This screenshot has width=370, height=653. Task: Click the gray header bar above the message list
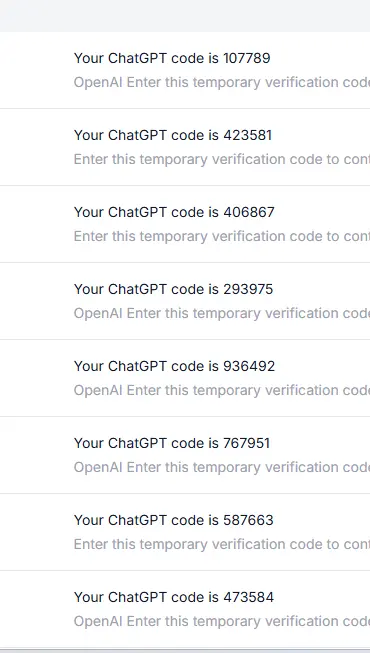185,16
